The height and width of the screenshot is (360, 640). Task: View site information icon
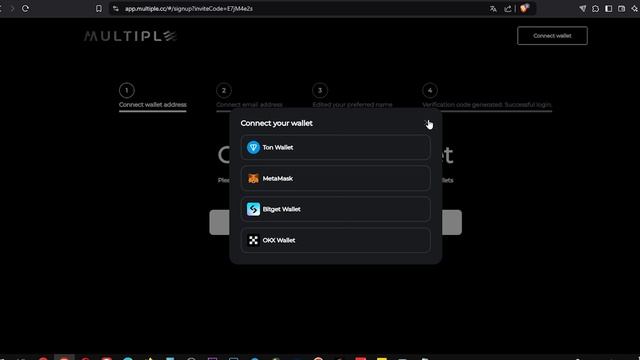point(116,9)
